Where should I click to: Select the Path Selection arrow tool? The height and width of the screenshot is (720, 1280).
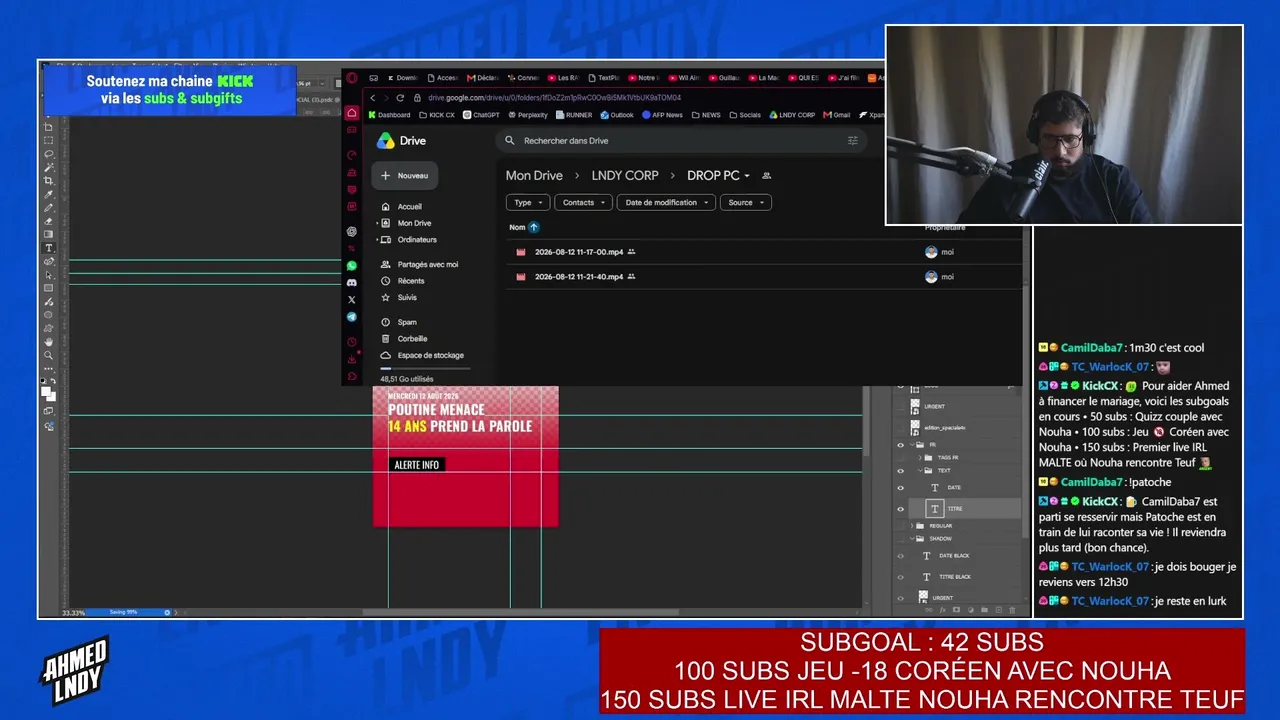[x=48, y=275]
